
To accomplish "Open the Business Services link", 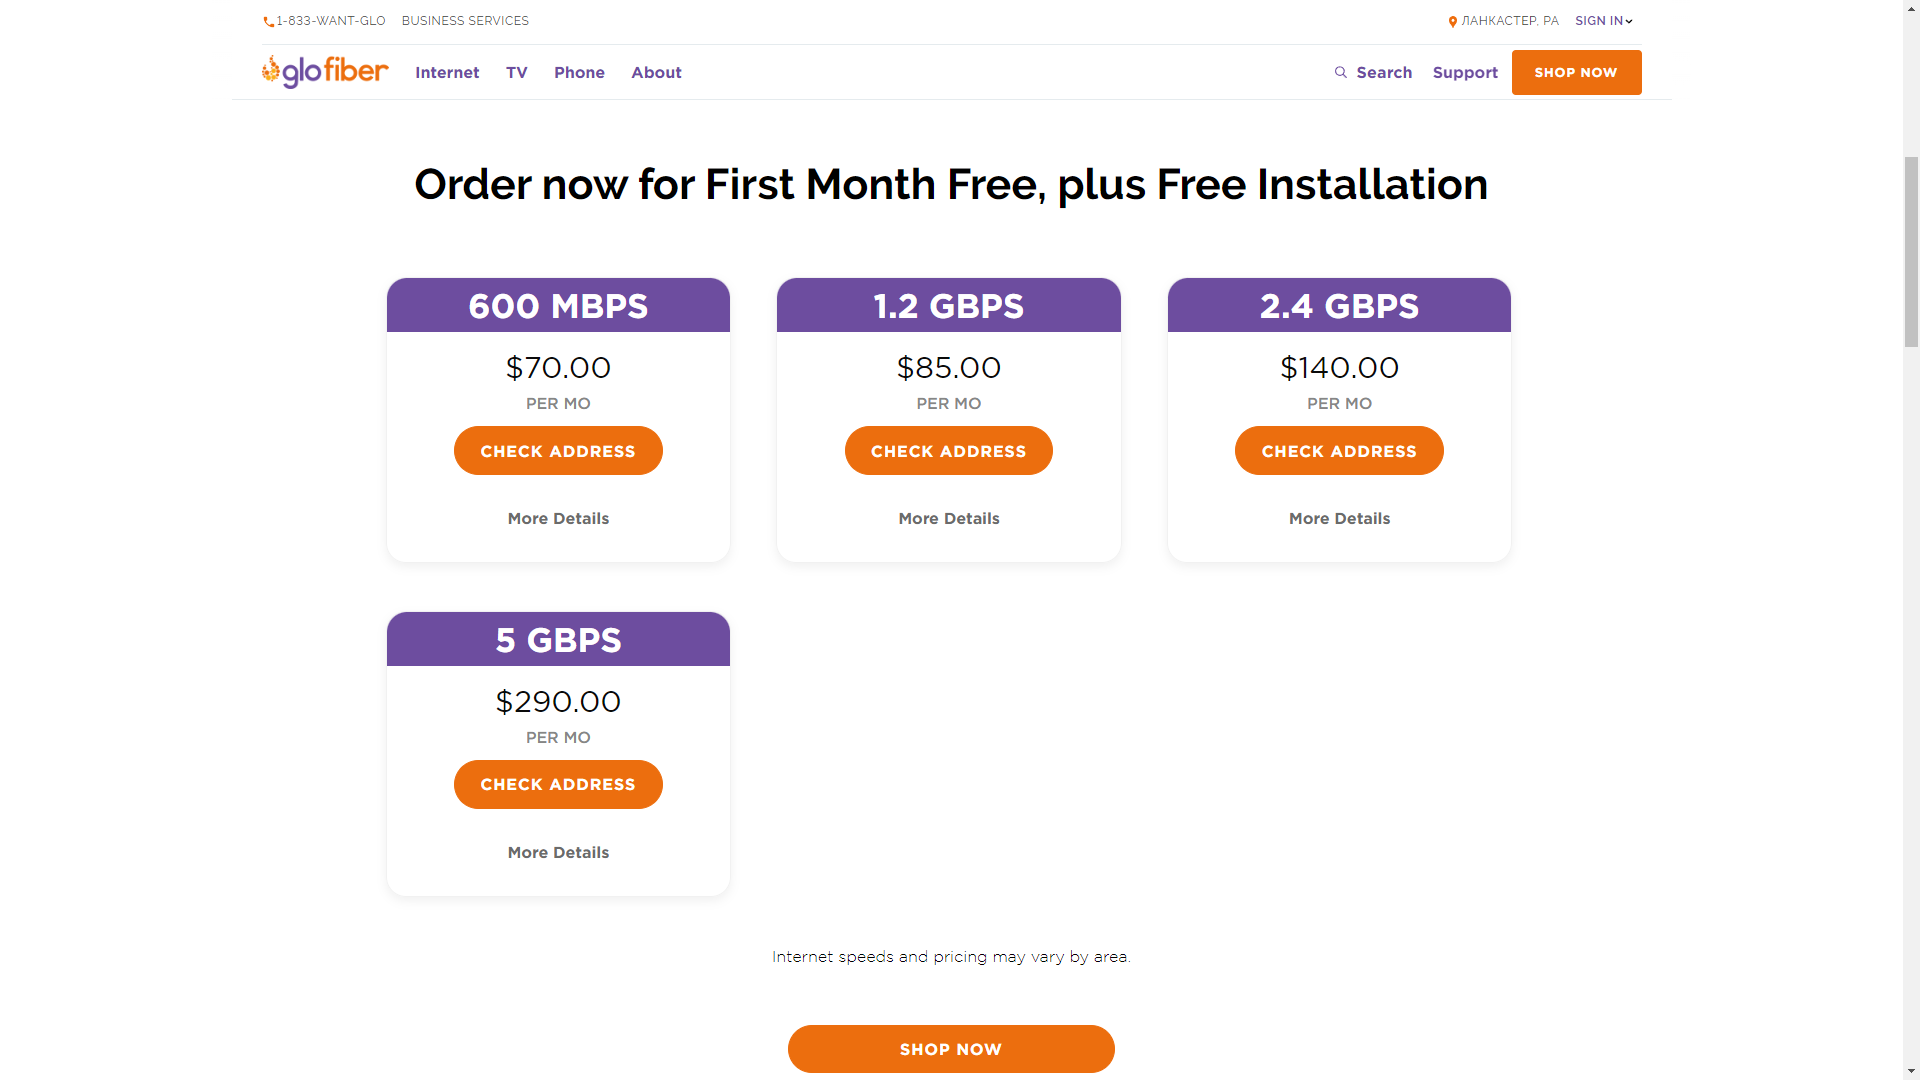I will pos(465,21).
